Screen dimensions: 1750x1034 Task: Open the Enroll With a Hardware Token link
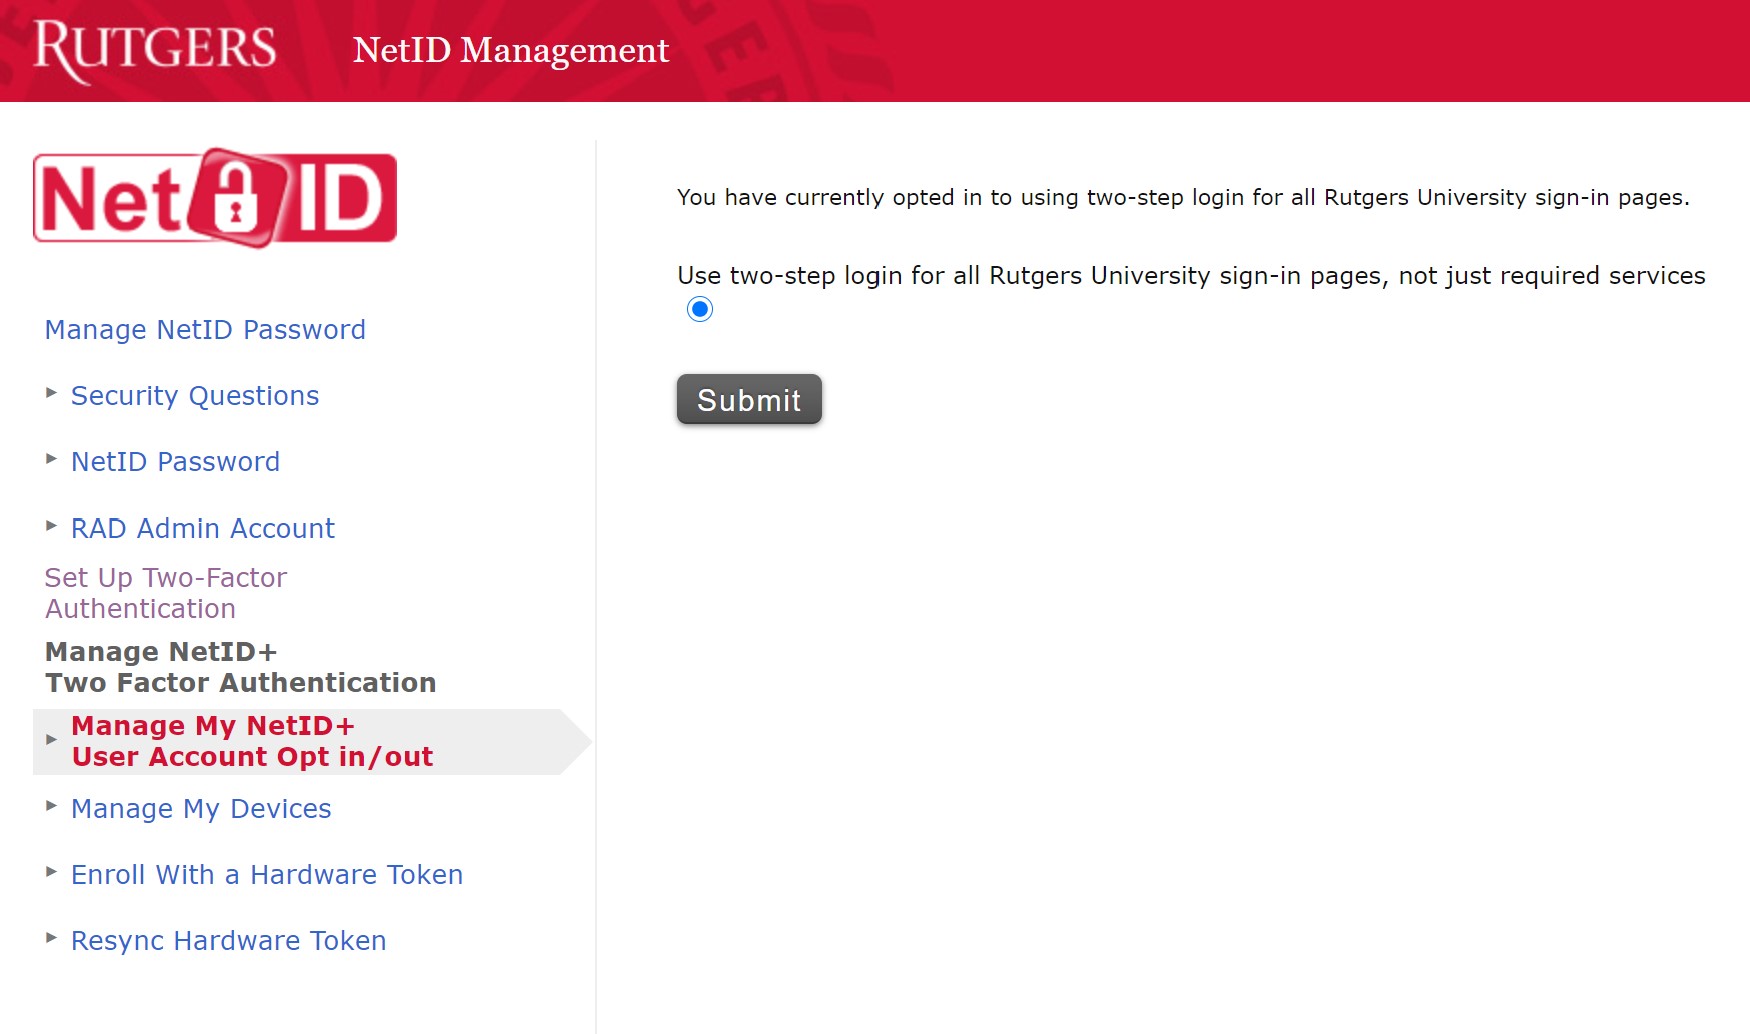(x=266, y=874)
